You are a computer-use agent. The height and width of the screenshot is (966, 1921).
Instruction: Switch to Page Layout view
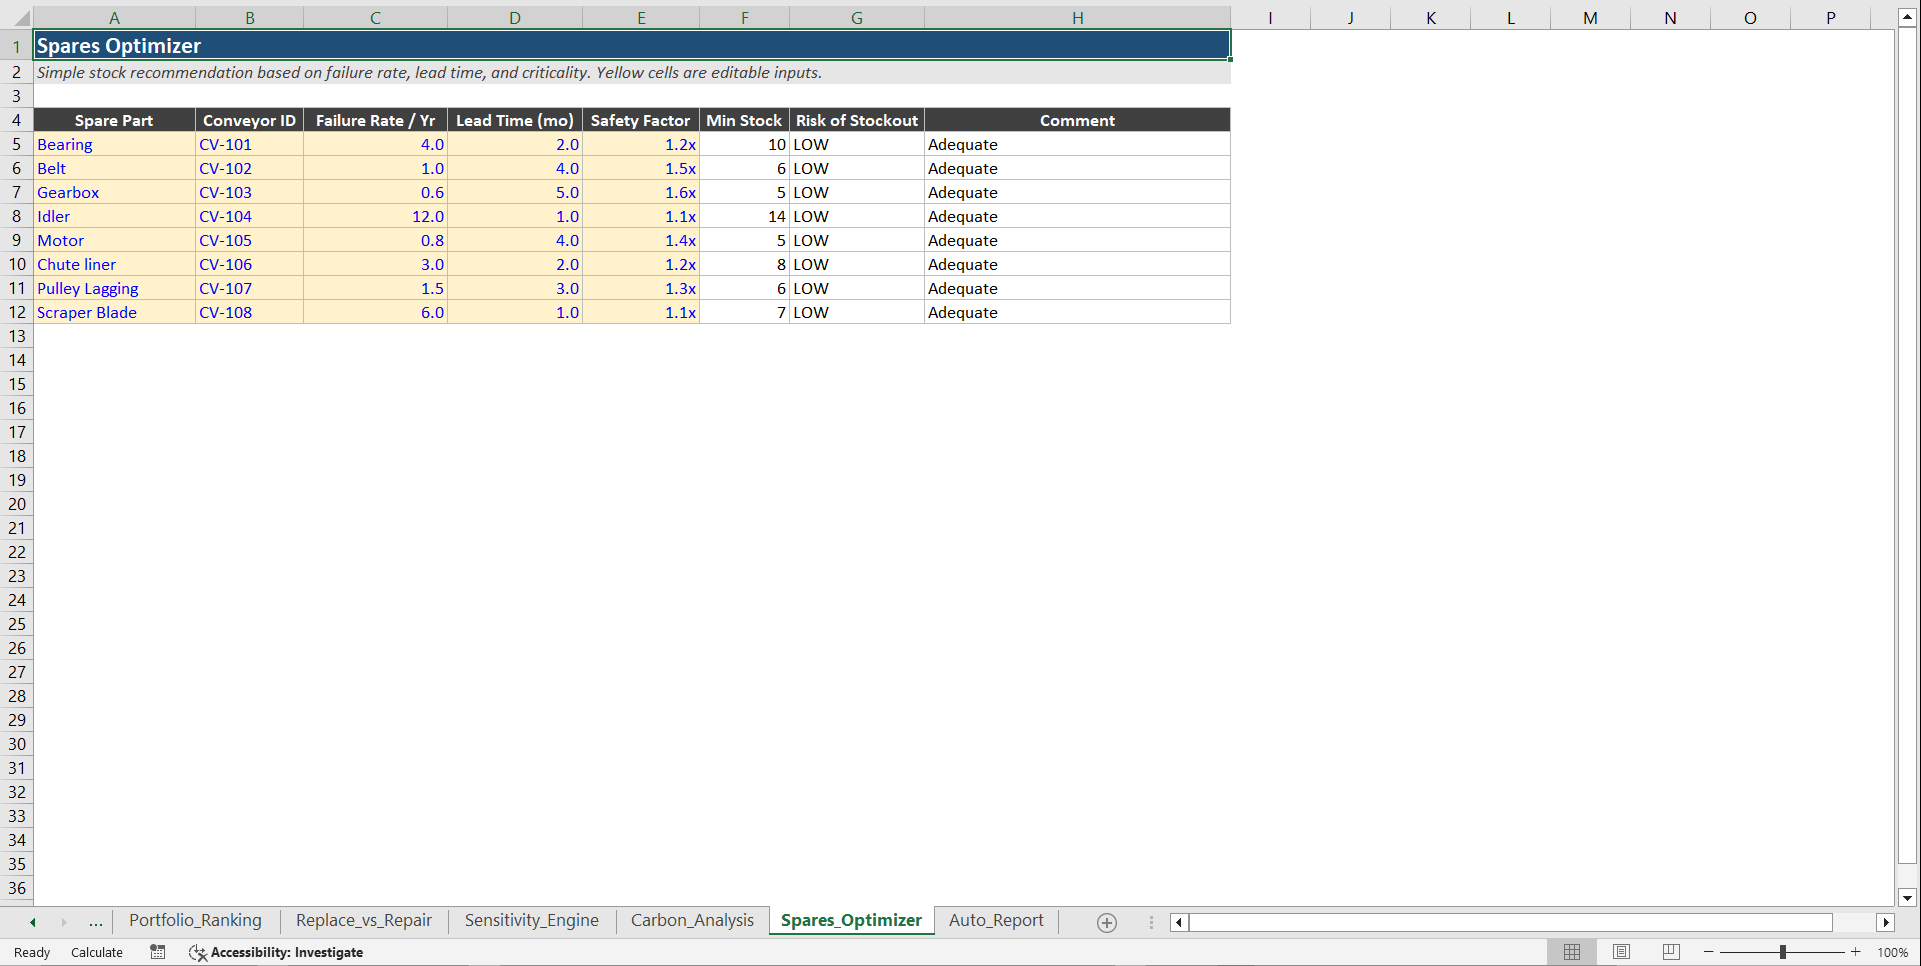point(1621,952)
